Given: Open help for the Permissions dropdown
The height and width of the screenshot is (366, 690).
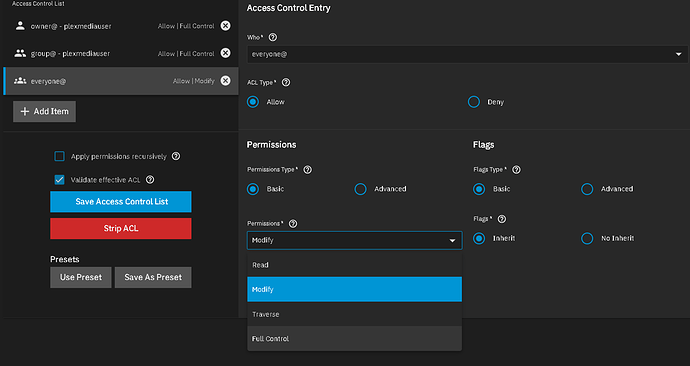Looking at the screenshot, I should 293,223.
